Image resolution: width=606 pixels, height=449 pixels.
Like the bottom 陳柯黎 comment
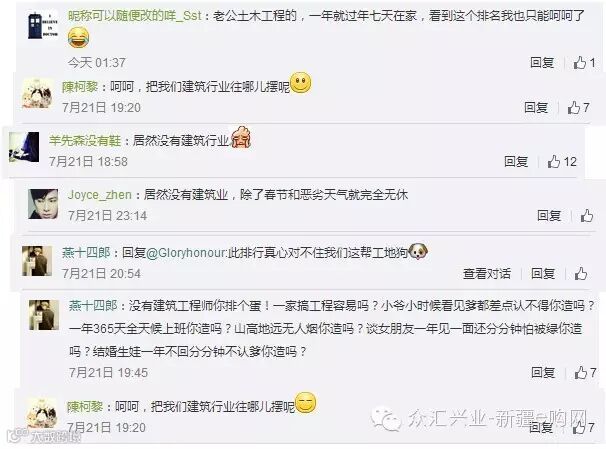pyautogui.click(x=584, y=427)
